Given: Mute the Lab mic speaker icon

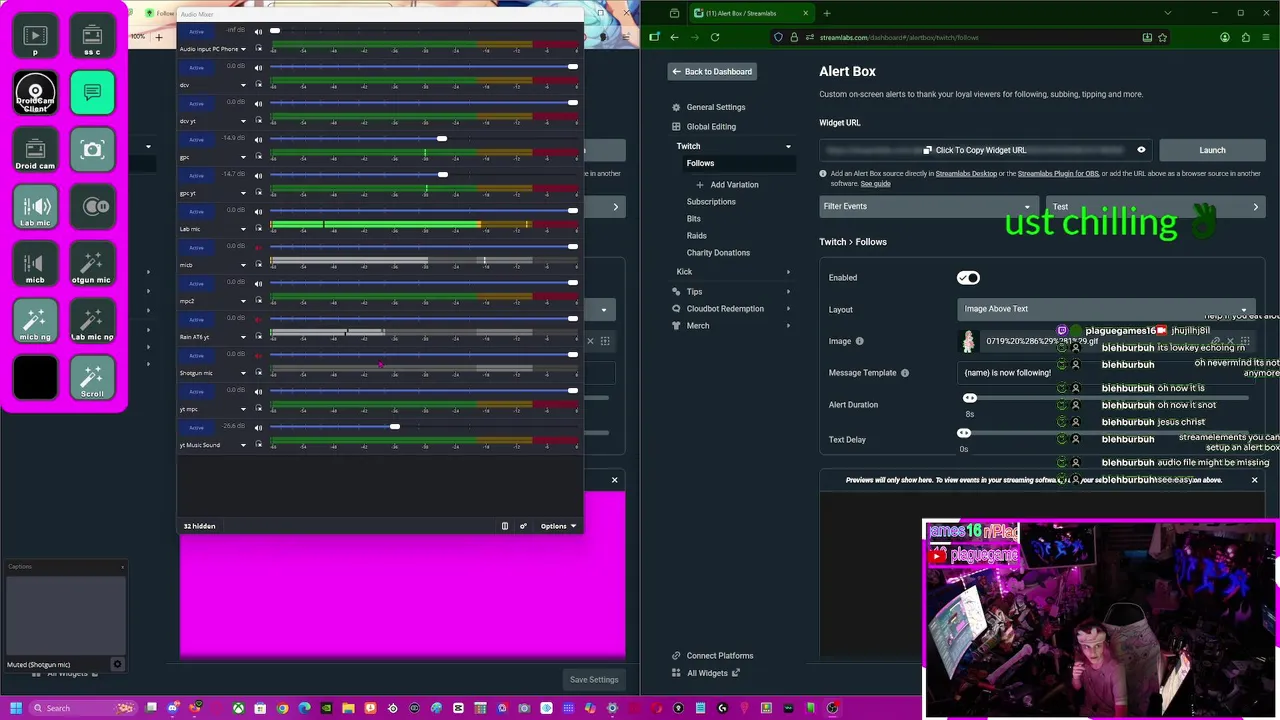Looking at the screenshot, I should pos(259,211).
